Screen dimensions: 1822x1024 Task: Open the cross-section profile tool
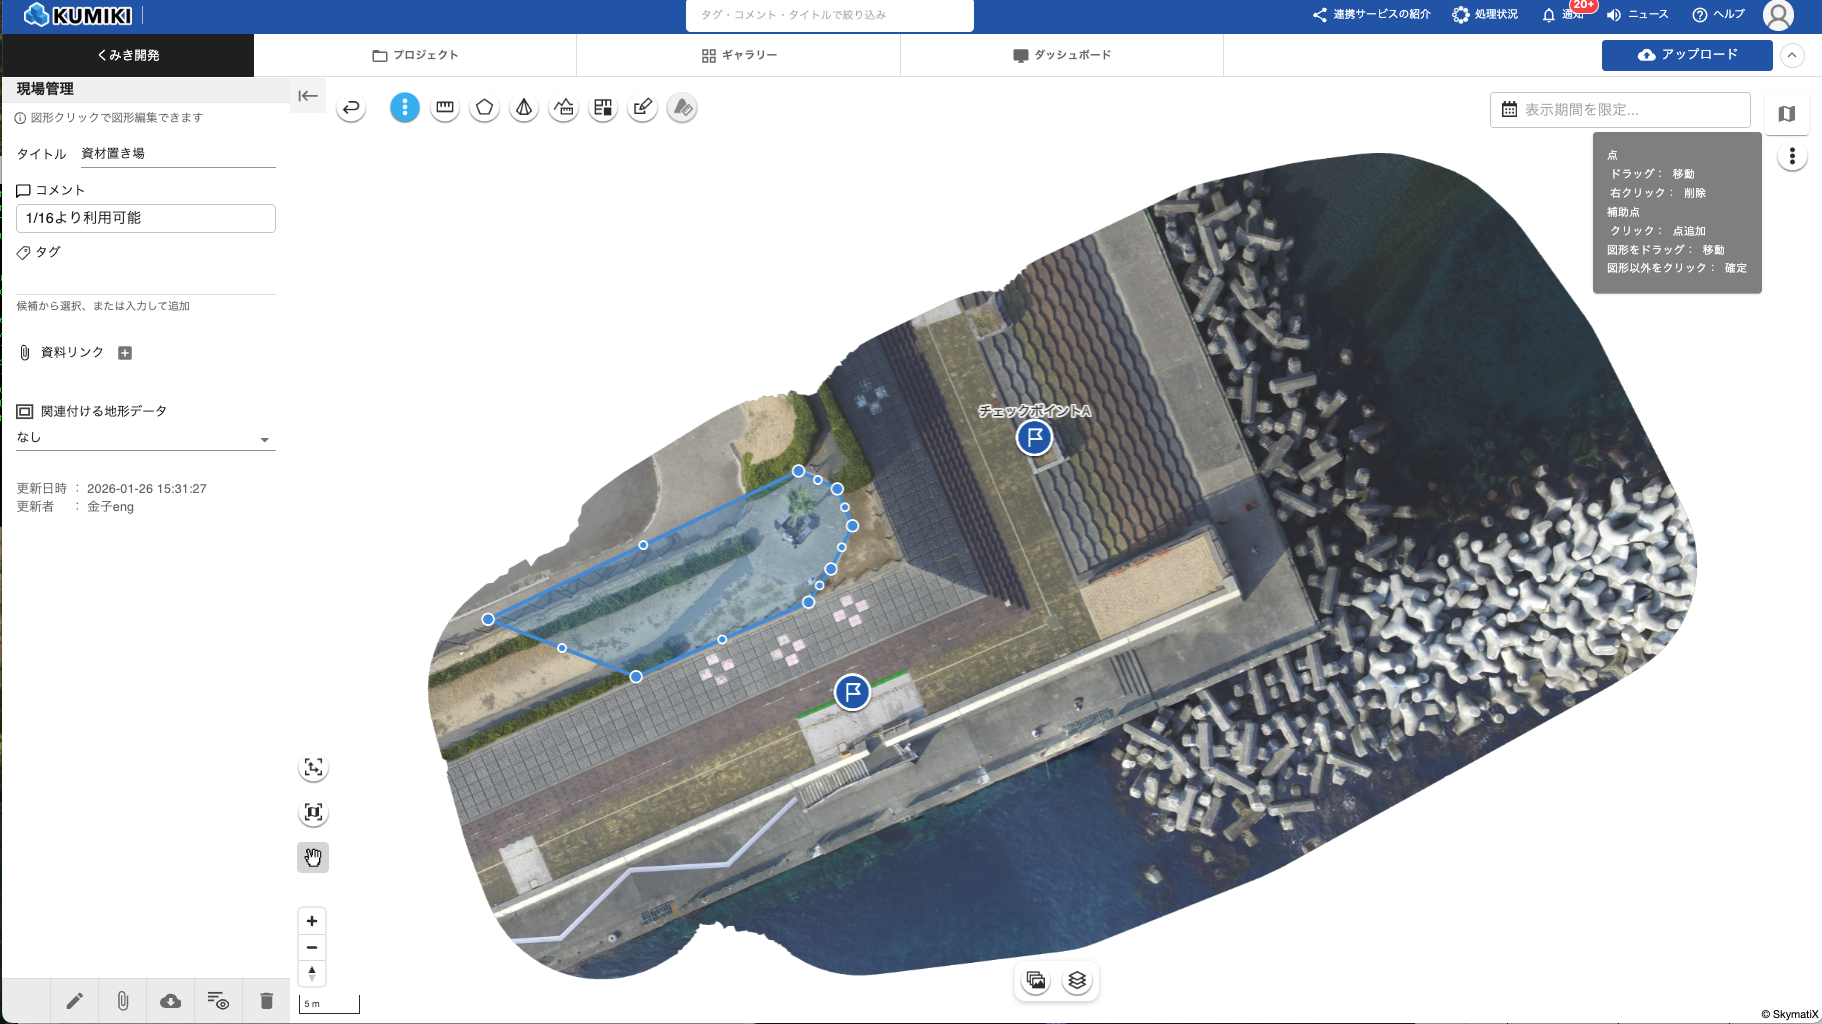pyautogui.click(x=564, y=108)
